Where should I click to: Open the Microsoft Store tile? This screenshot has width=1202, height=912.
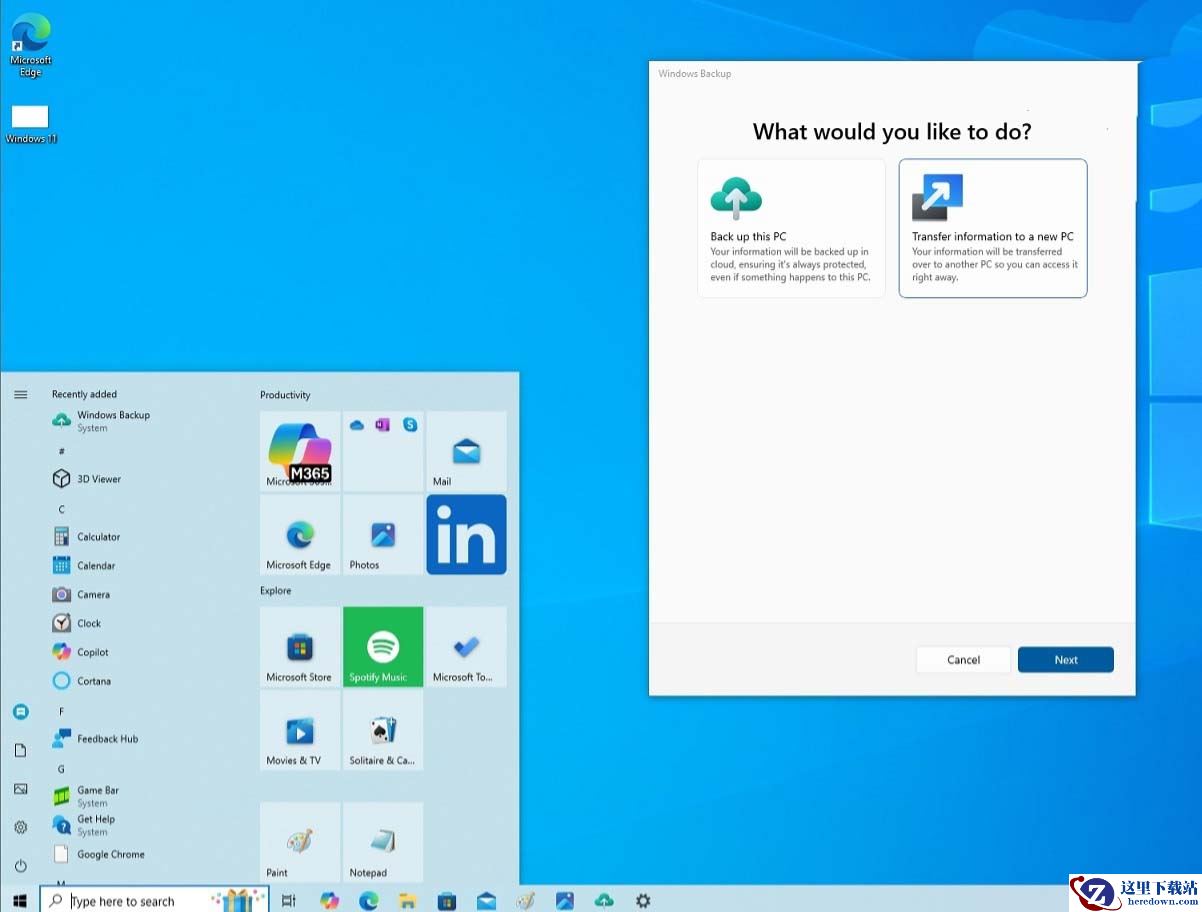point(300,647)
